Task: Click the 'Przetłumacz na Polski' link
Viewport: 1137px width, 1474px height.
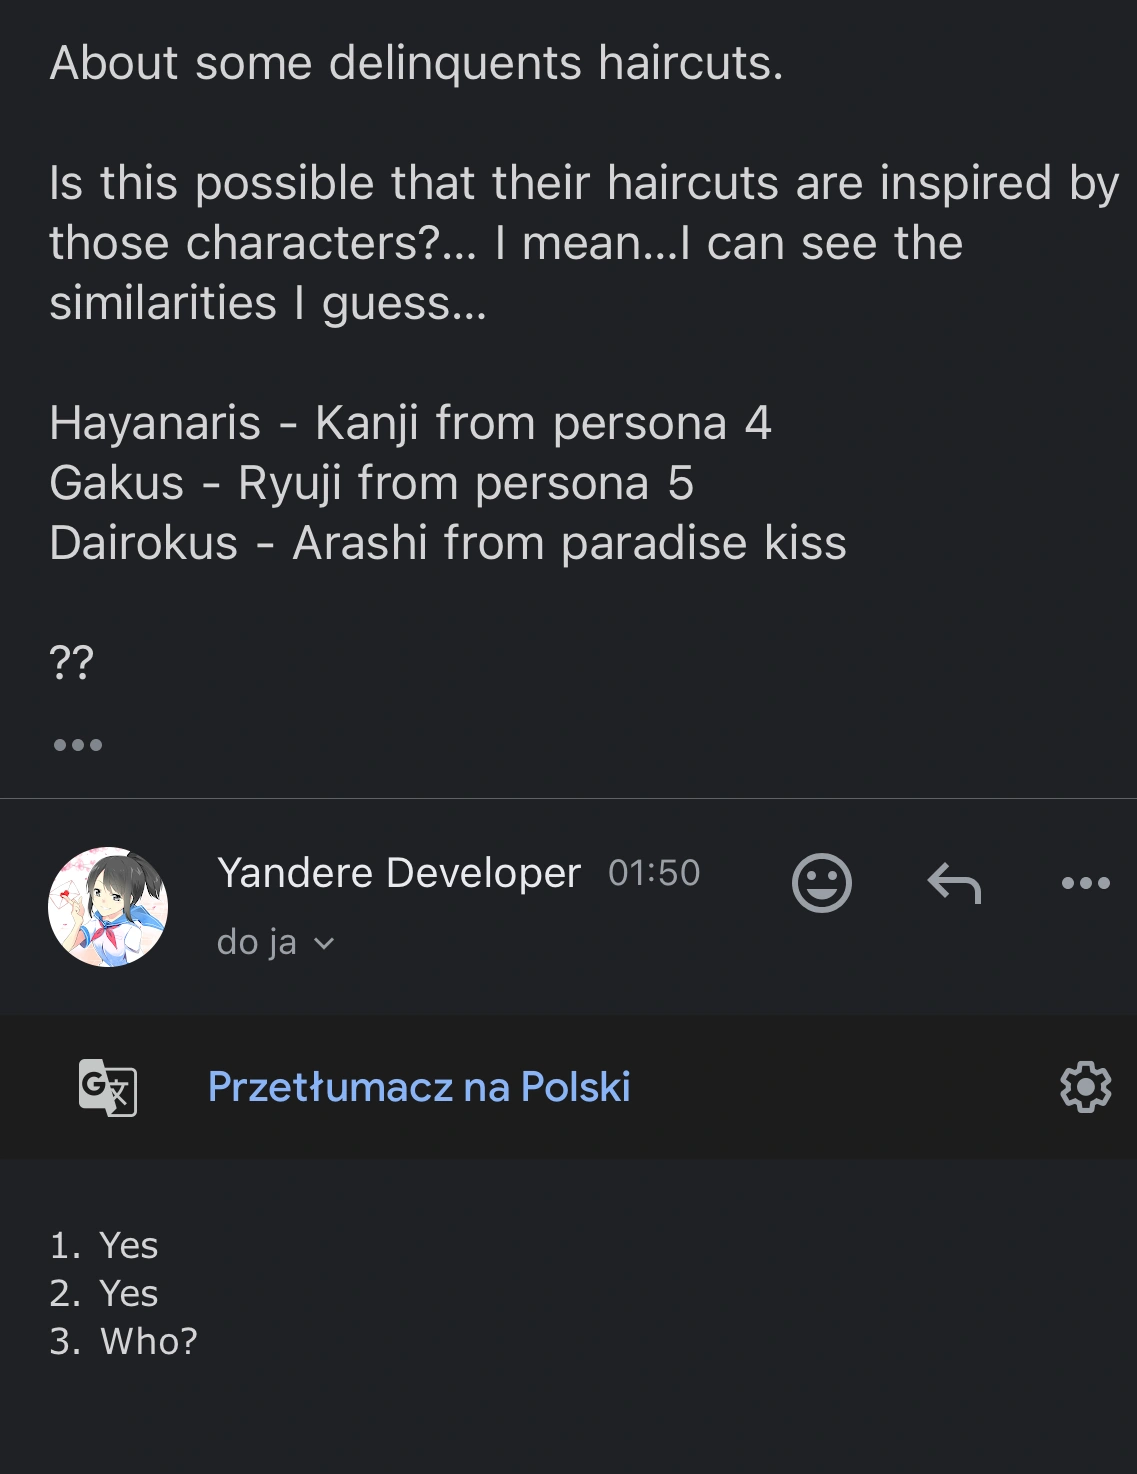Action: click(x=418, y=1087)
